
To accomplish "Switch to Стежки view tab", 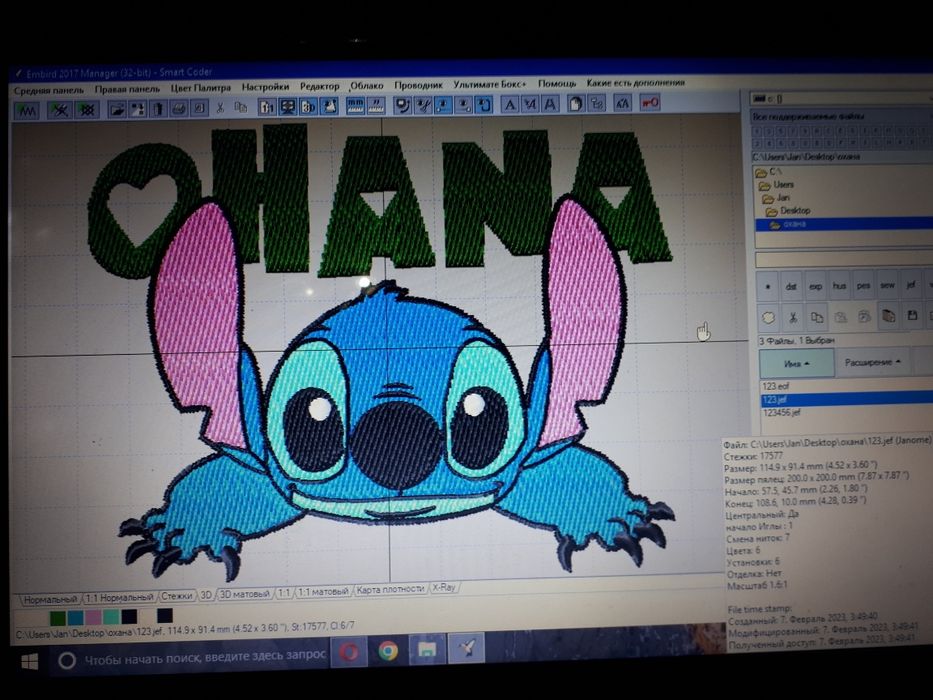I will coord(177,595).
